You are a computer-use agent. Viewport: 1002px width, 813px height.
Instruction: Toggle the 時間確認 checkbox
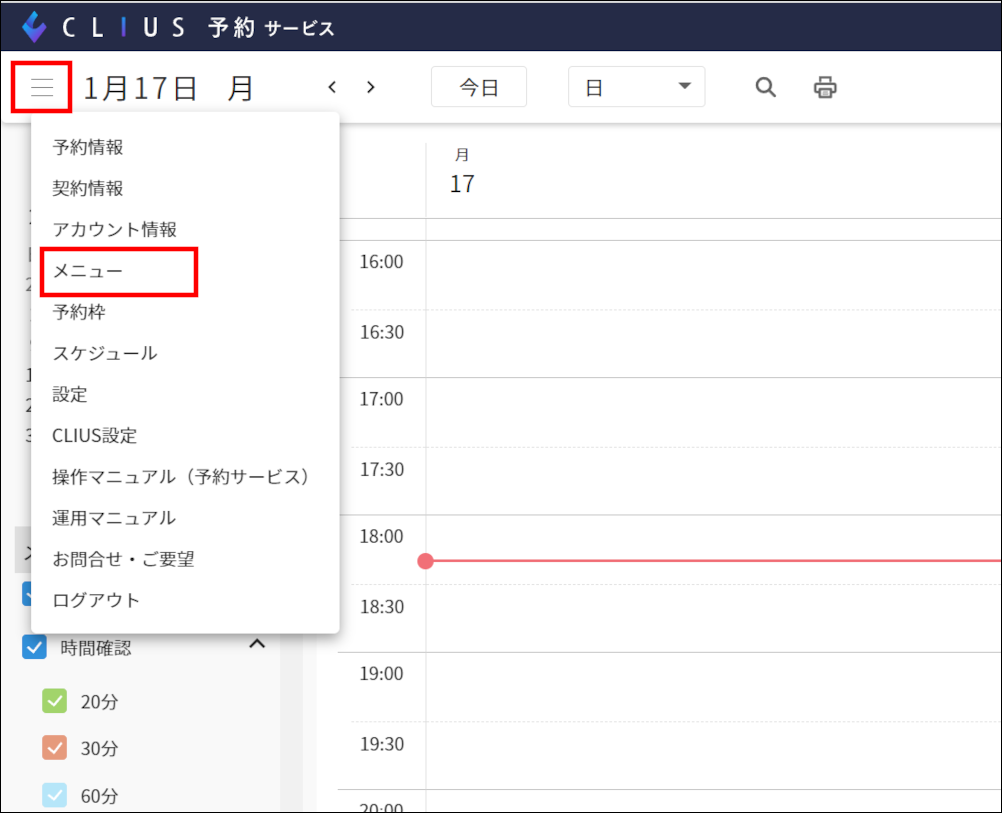click(x=33, y=647)
